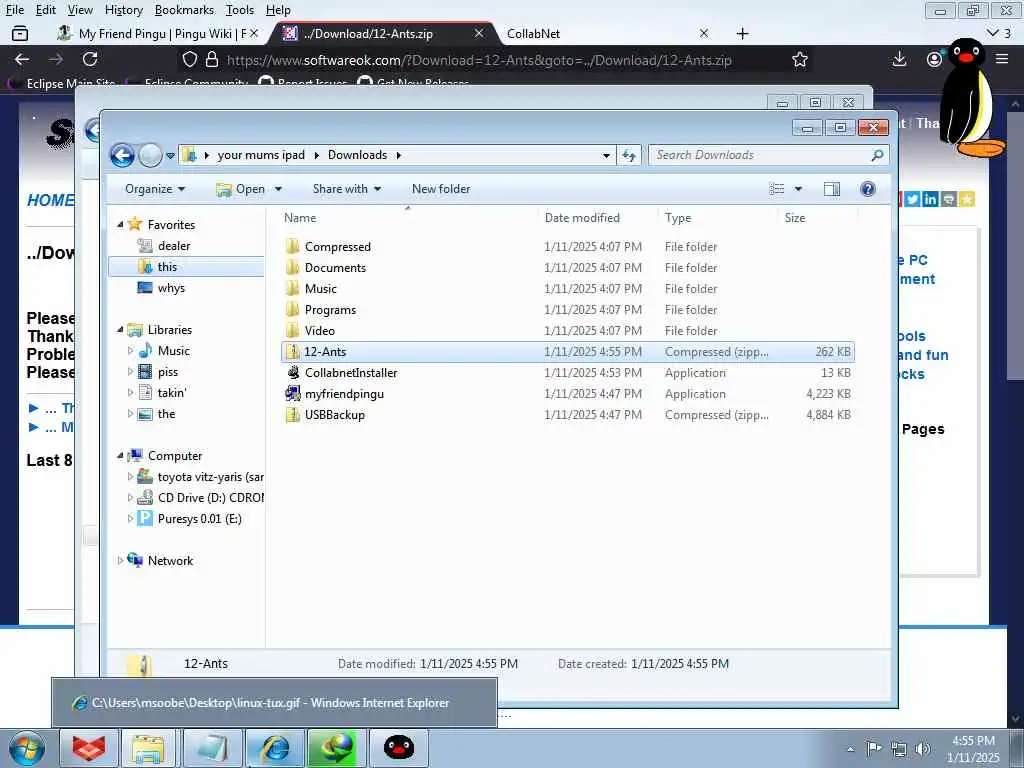Open the Windows Start button
Screen dimensions: 1024x768
27,748
